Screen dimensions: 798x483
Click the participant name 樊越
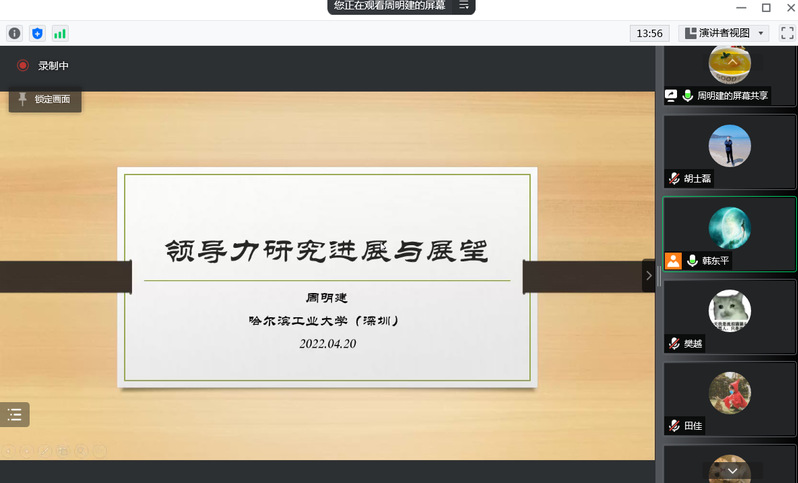693,344
